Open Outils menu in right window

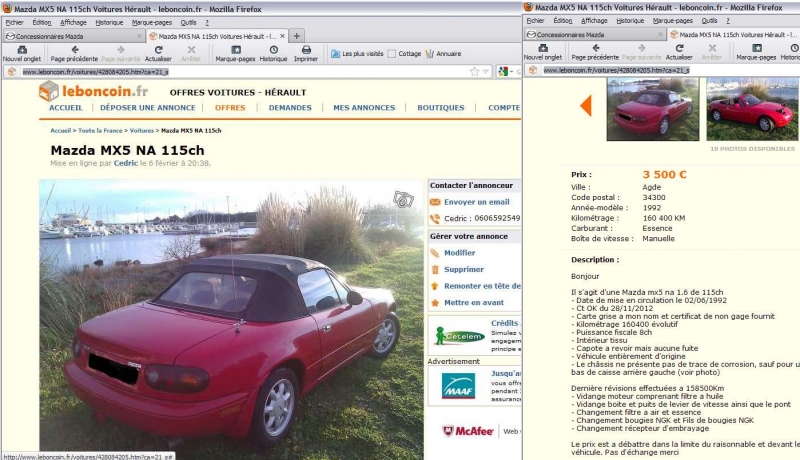709,21
